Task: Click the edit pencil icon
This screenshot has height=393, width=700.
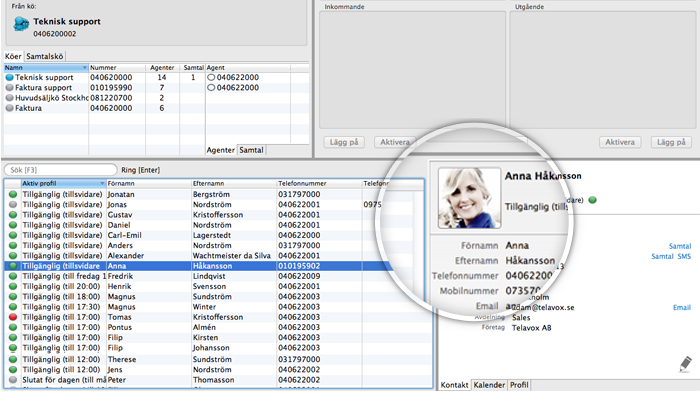Action: tap(685, 364)
